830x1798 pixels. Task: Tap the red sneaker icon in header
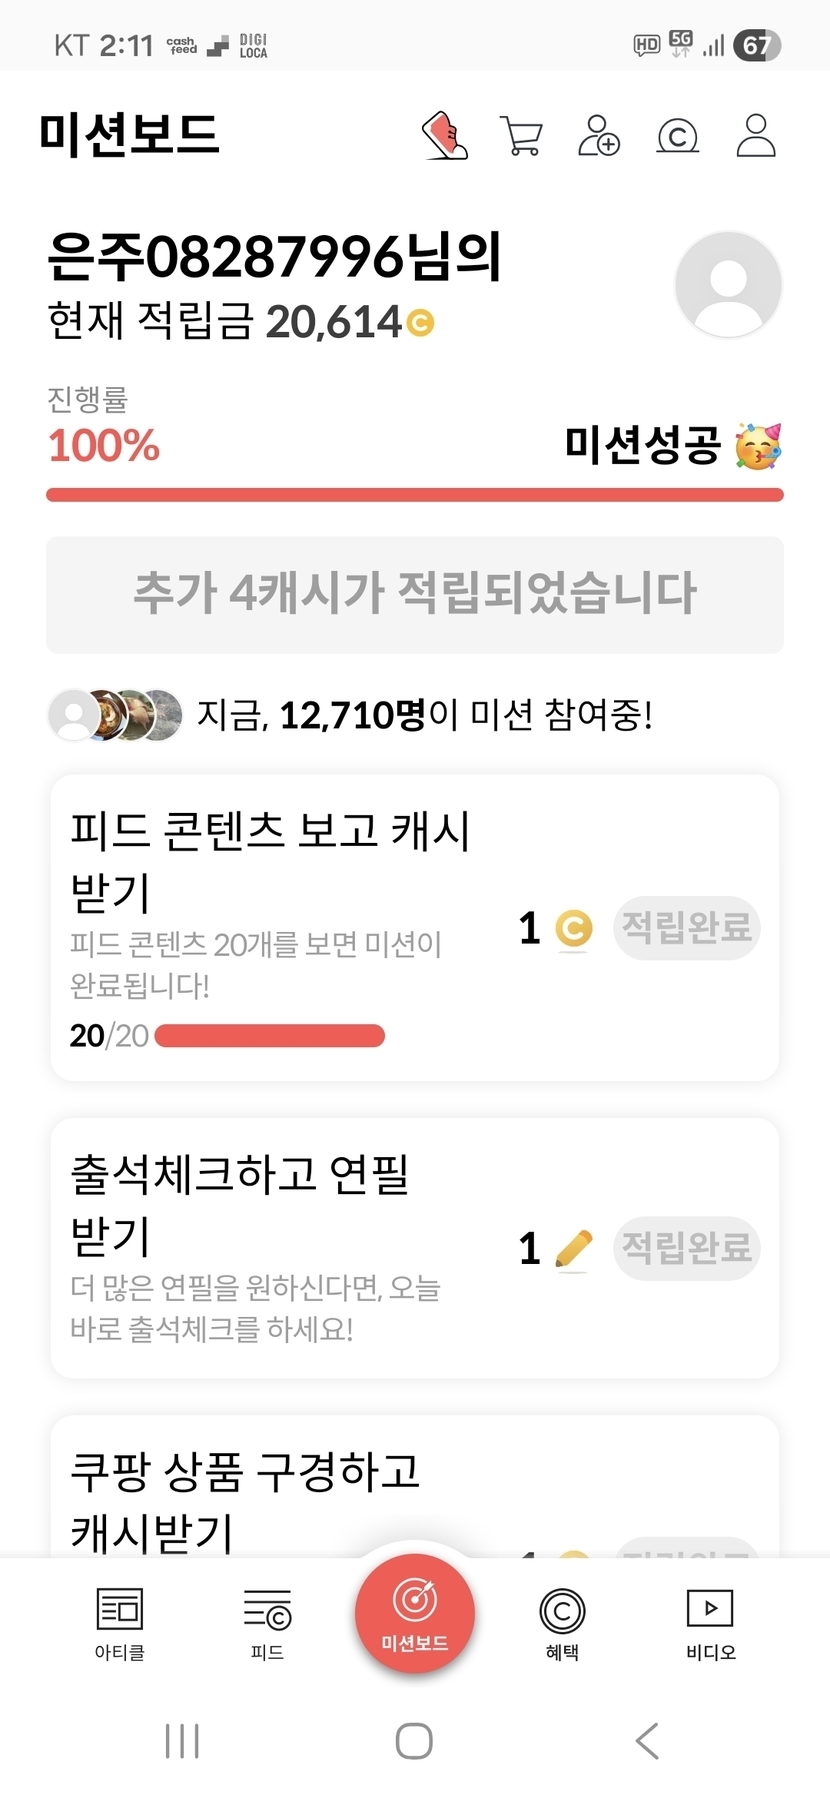(x=445, y=135)
